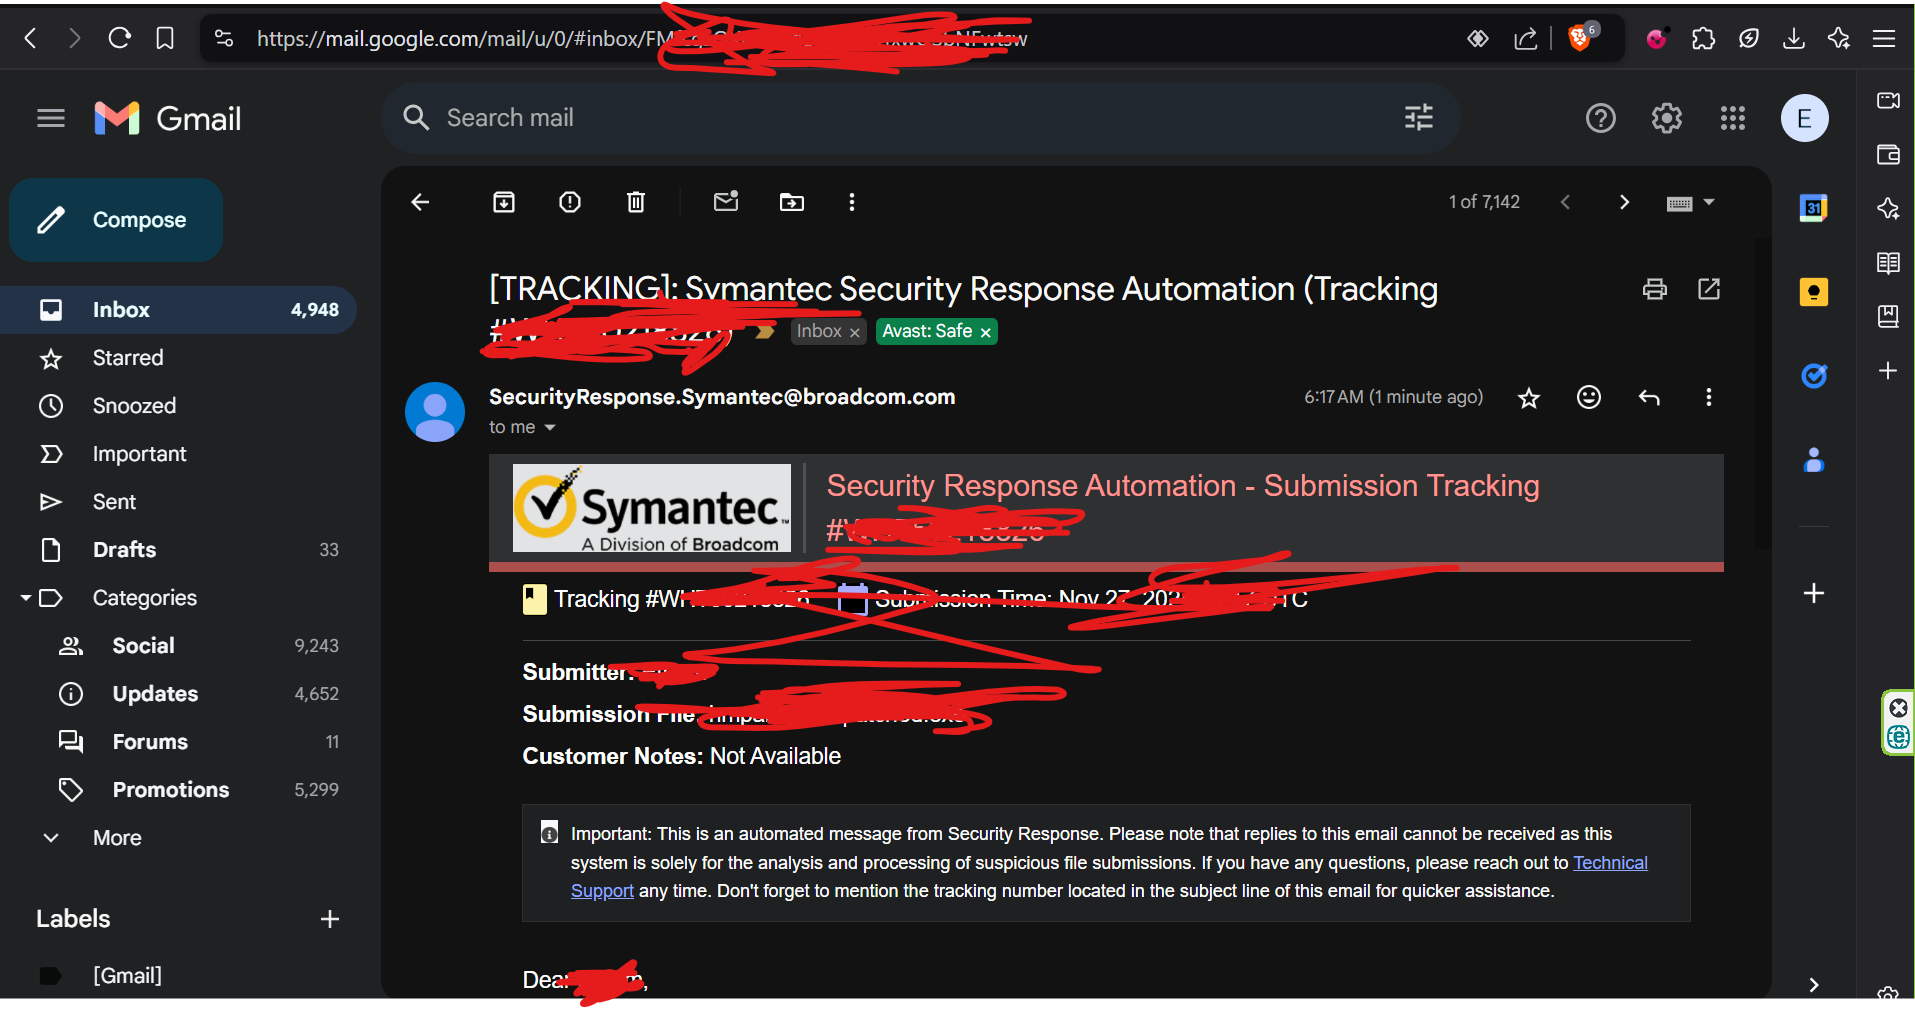Open the browser Extensions puzzle icon

point(1703,38)
